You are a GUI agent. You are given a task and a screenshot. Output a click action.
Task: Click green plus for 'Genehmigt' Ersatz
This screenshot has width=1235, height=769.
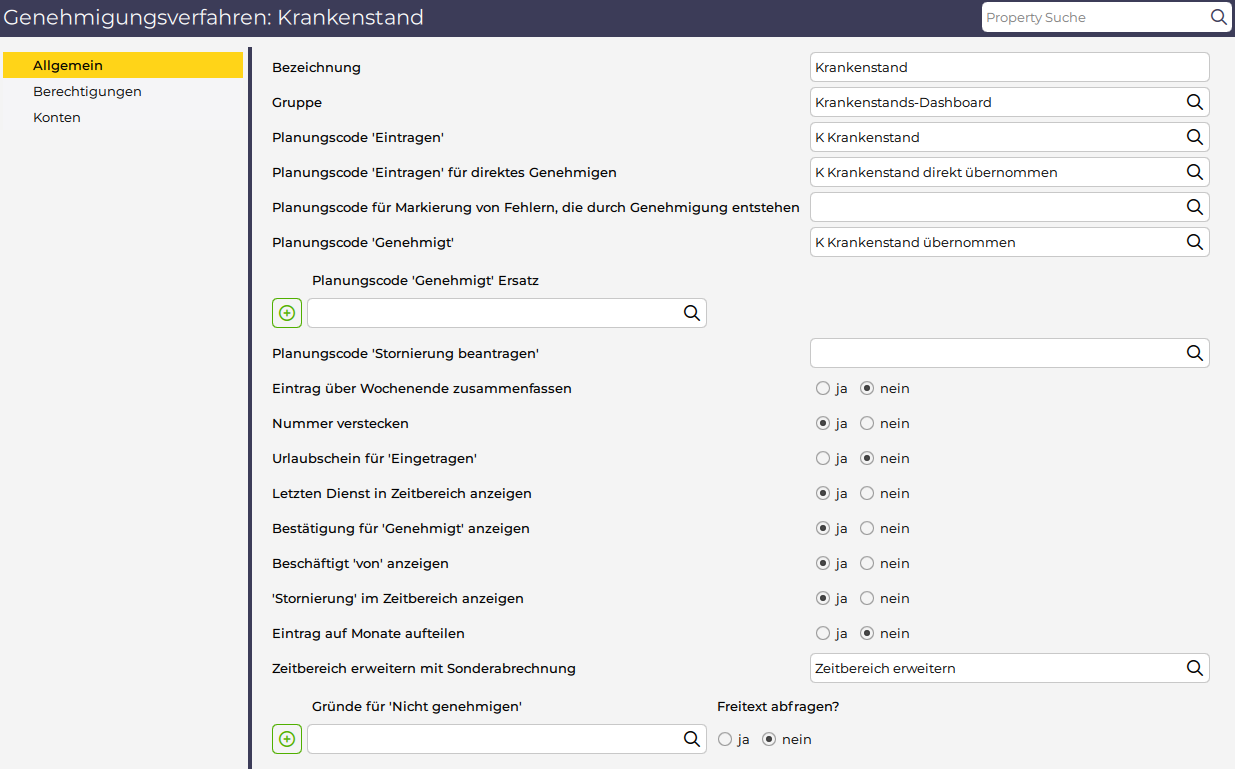287,313
